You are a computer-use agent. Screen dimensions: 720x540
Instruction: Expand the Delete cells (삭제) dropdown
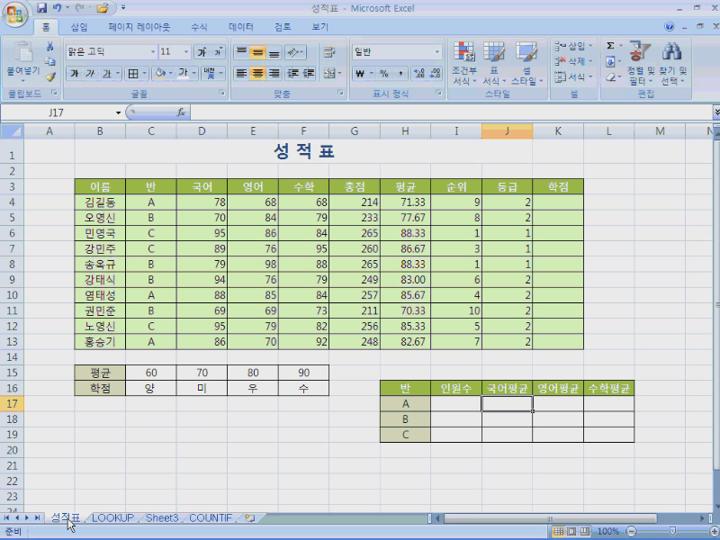(591, 61)
